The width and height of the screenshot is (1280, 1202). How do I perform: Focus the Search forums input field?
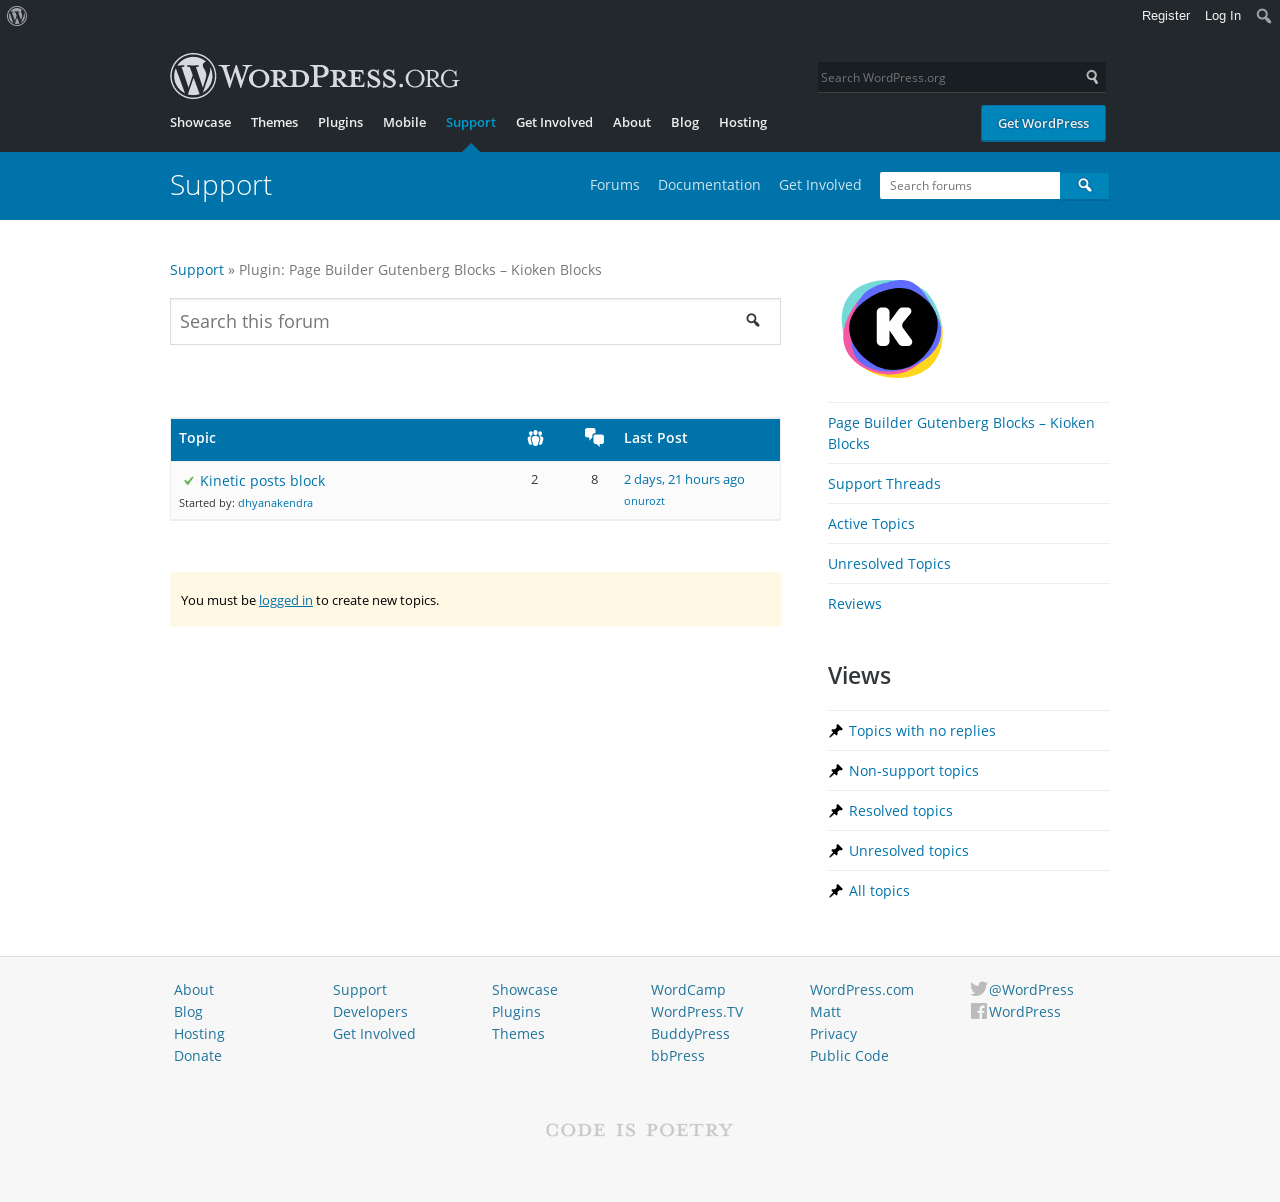coord(970,186)
